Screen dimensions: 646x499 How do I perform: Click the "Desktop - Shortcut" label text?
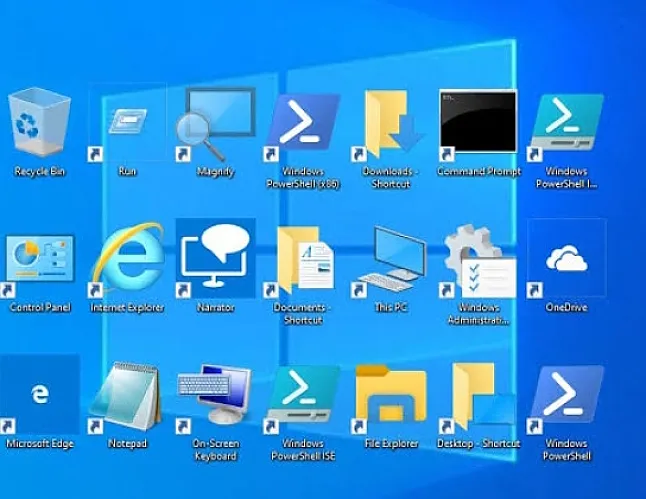click(478, 443)
